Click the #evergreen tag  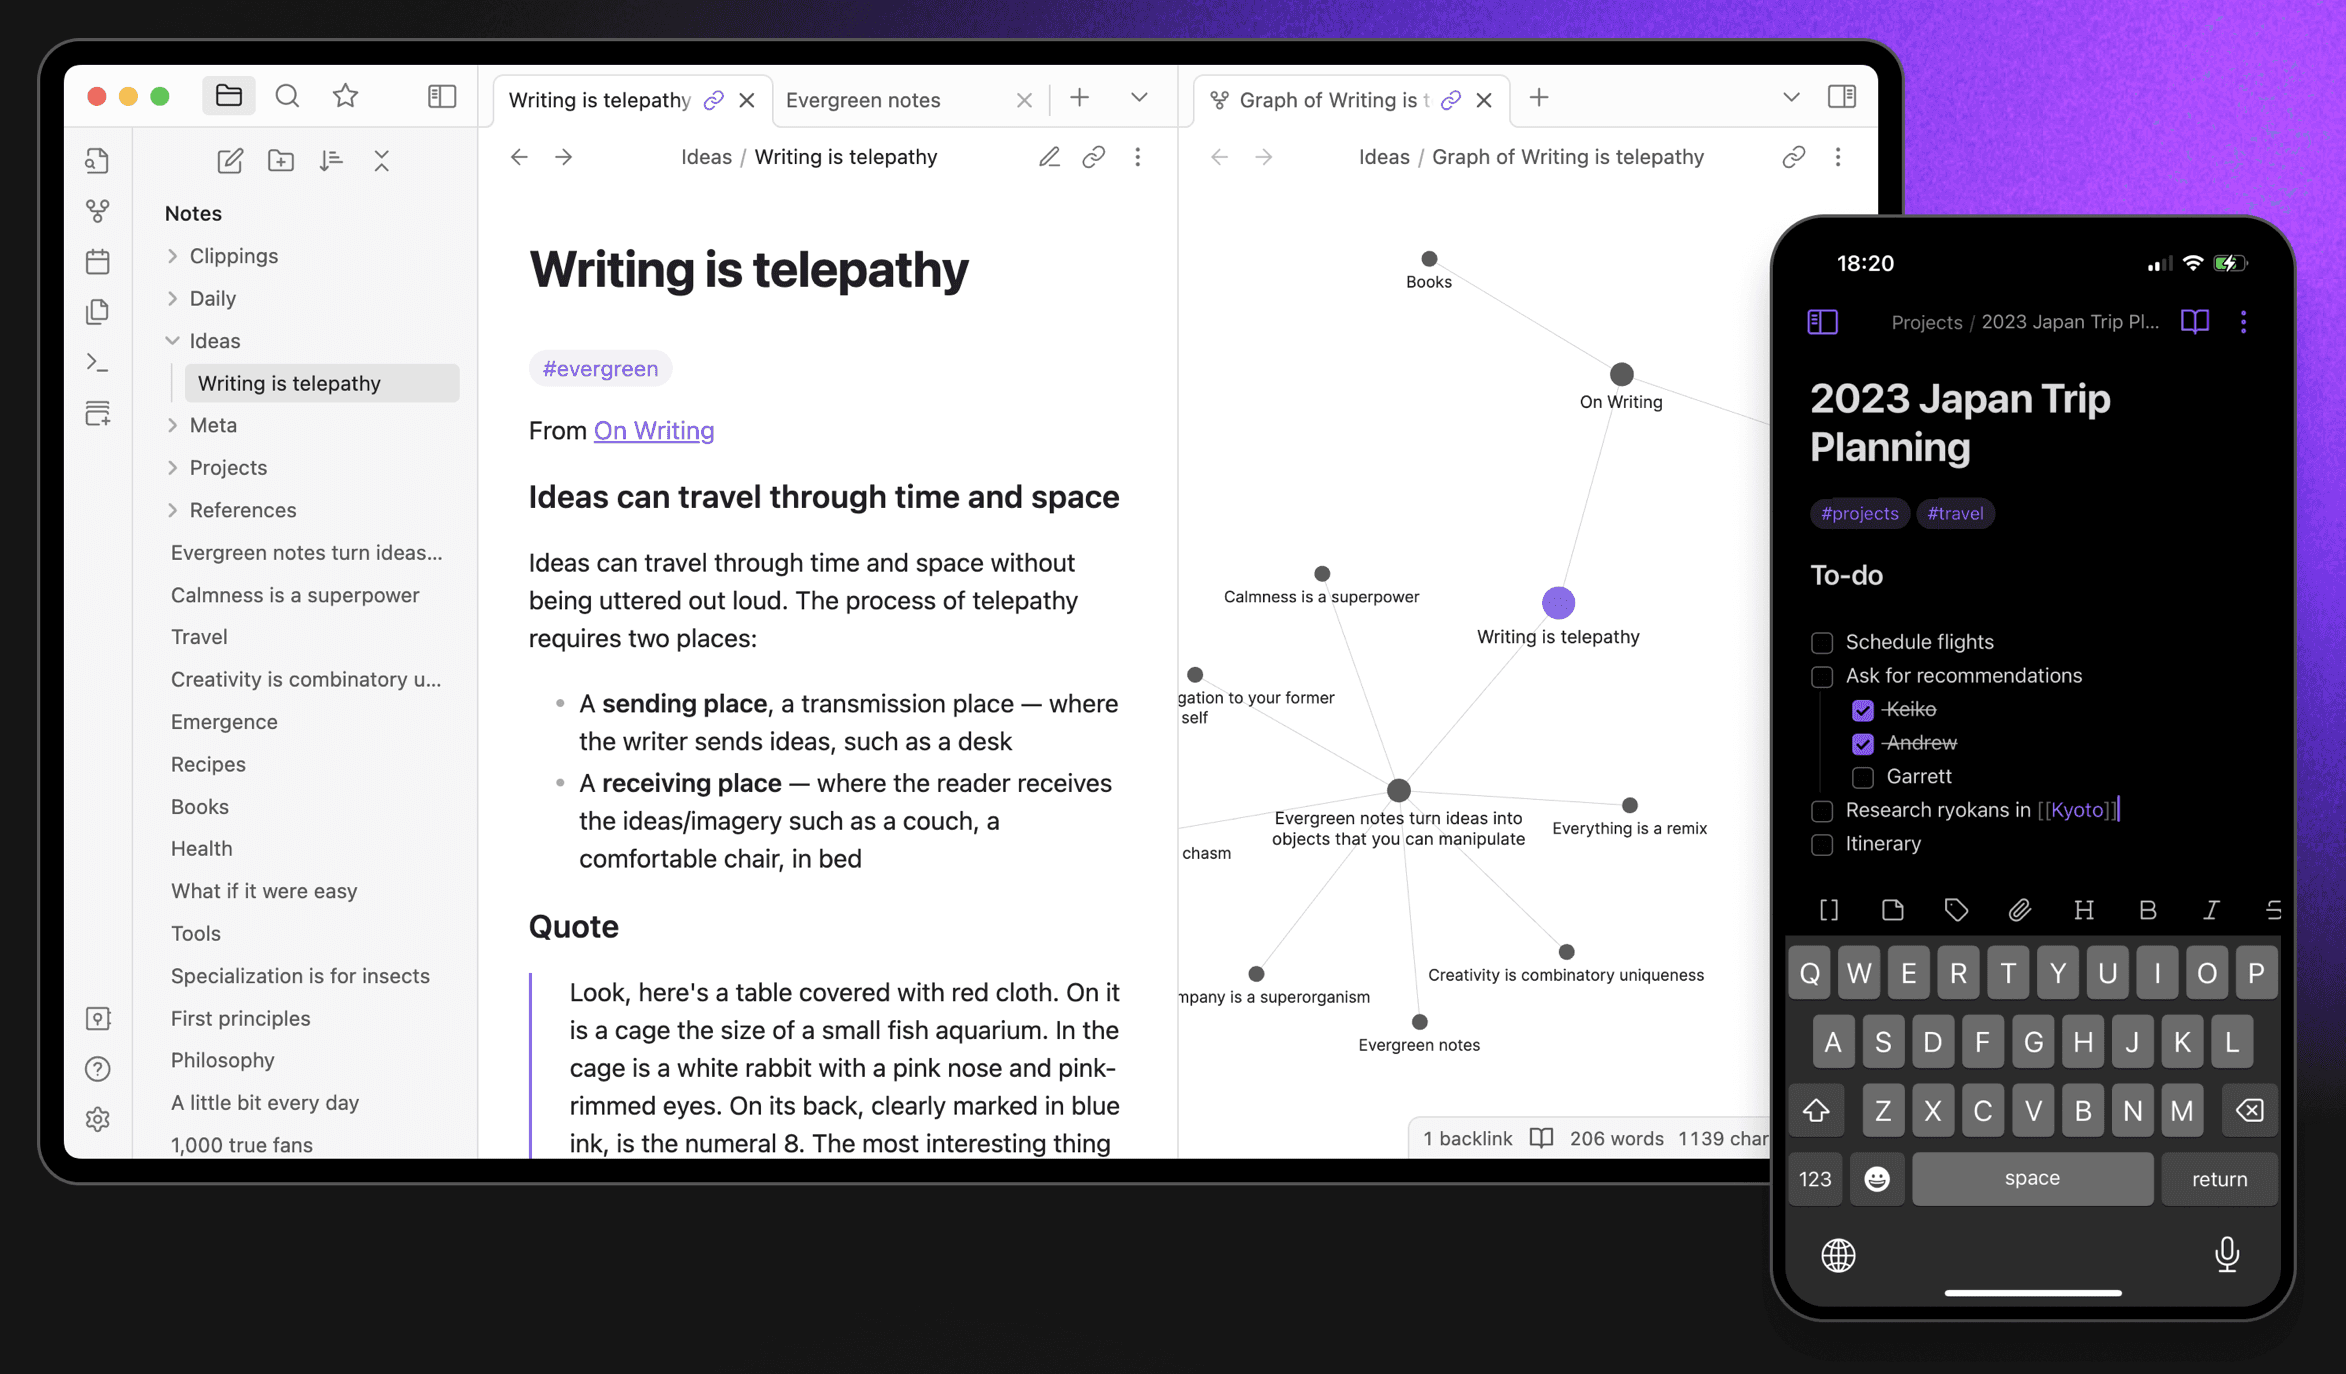[600, 369]
